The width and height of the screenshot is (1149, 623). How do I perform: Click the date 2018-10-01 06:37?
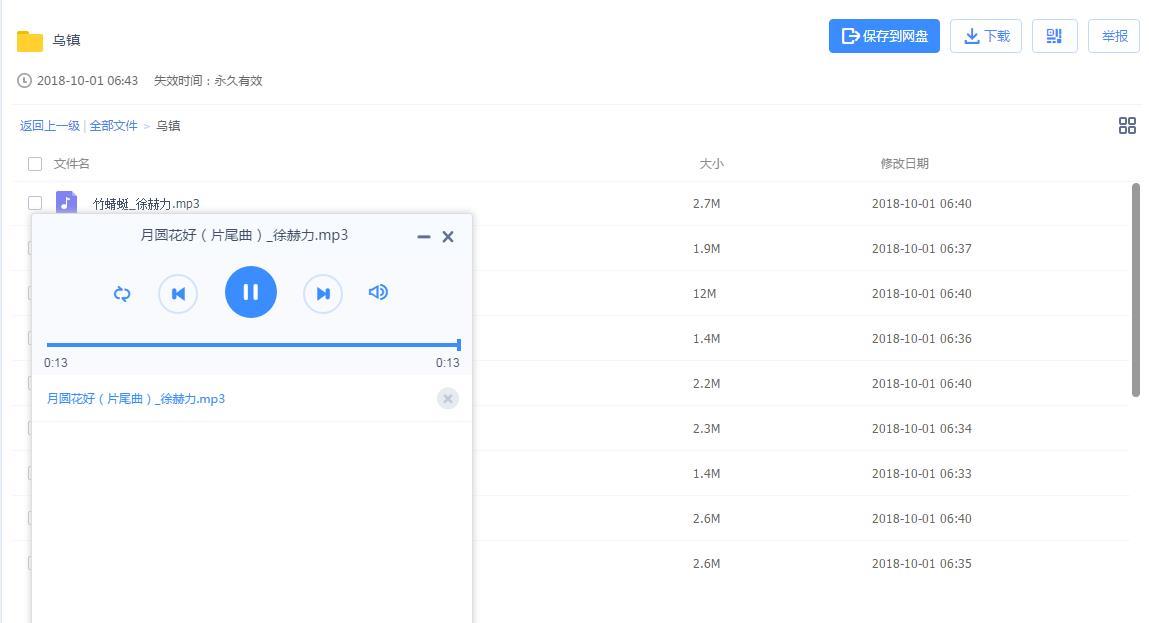point(922,248)
